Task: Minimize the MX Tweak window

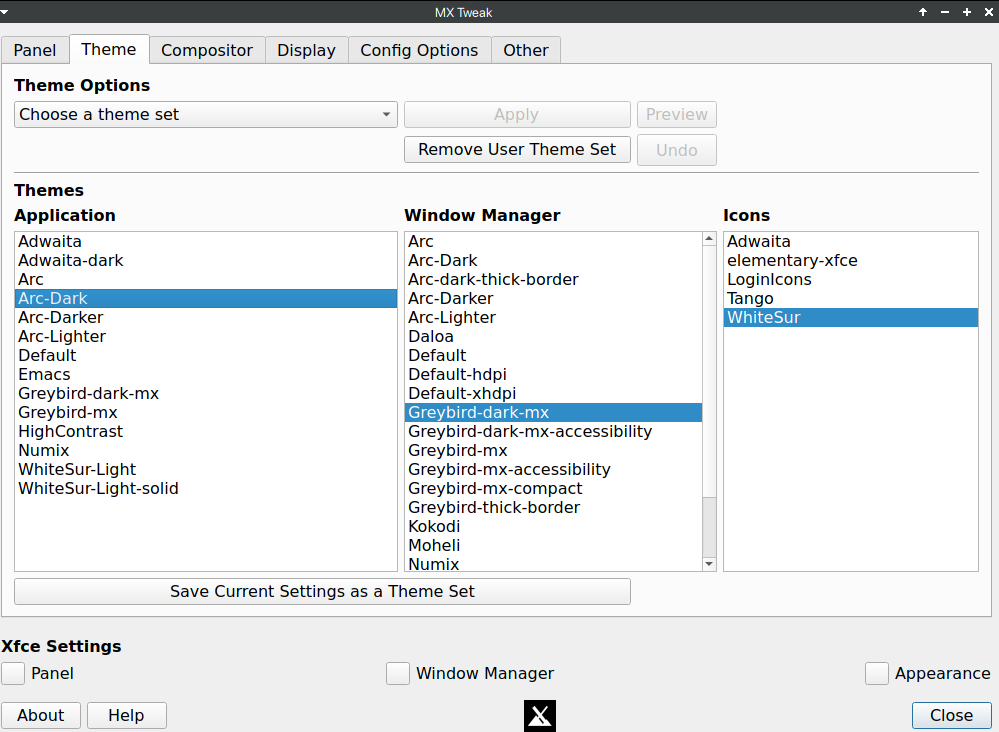Action: [945, 12]
